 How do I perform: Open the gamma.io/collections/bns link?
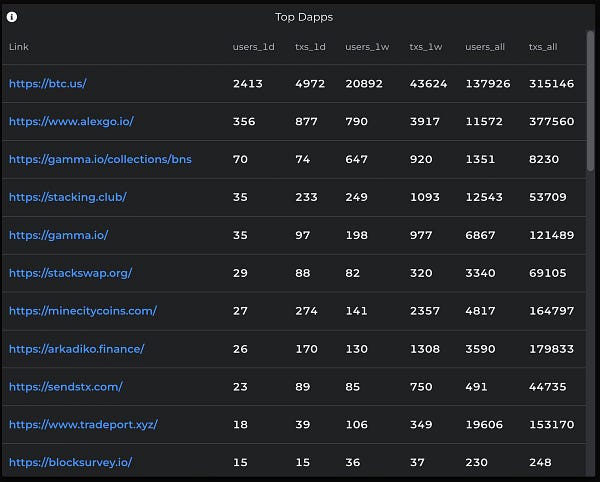(x=100, y=159)
